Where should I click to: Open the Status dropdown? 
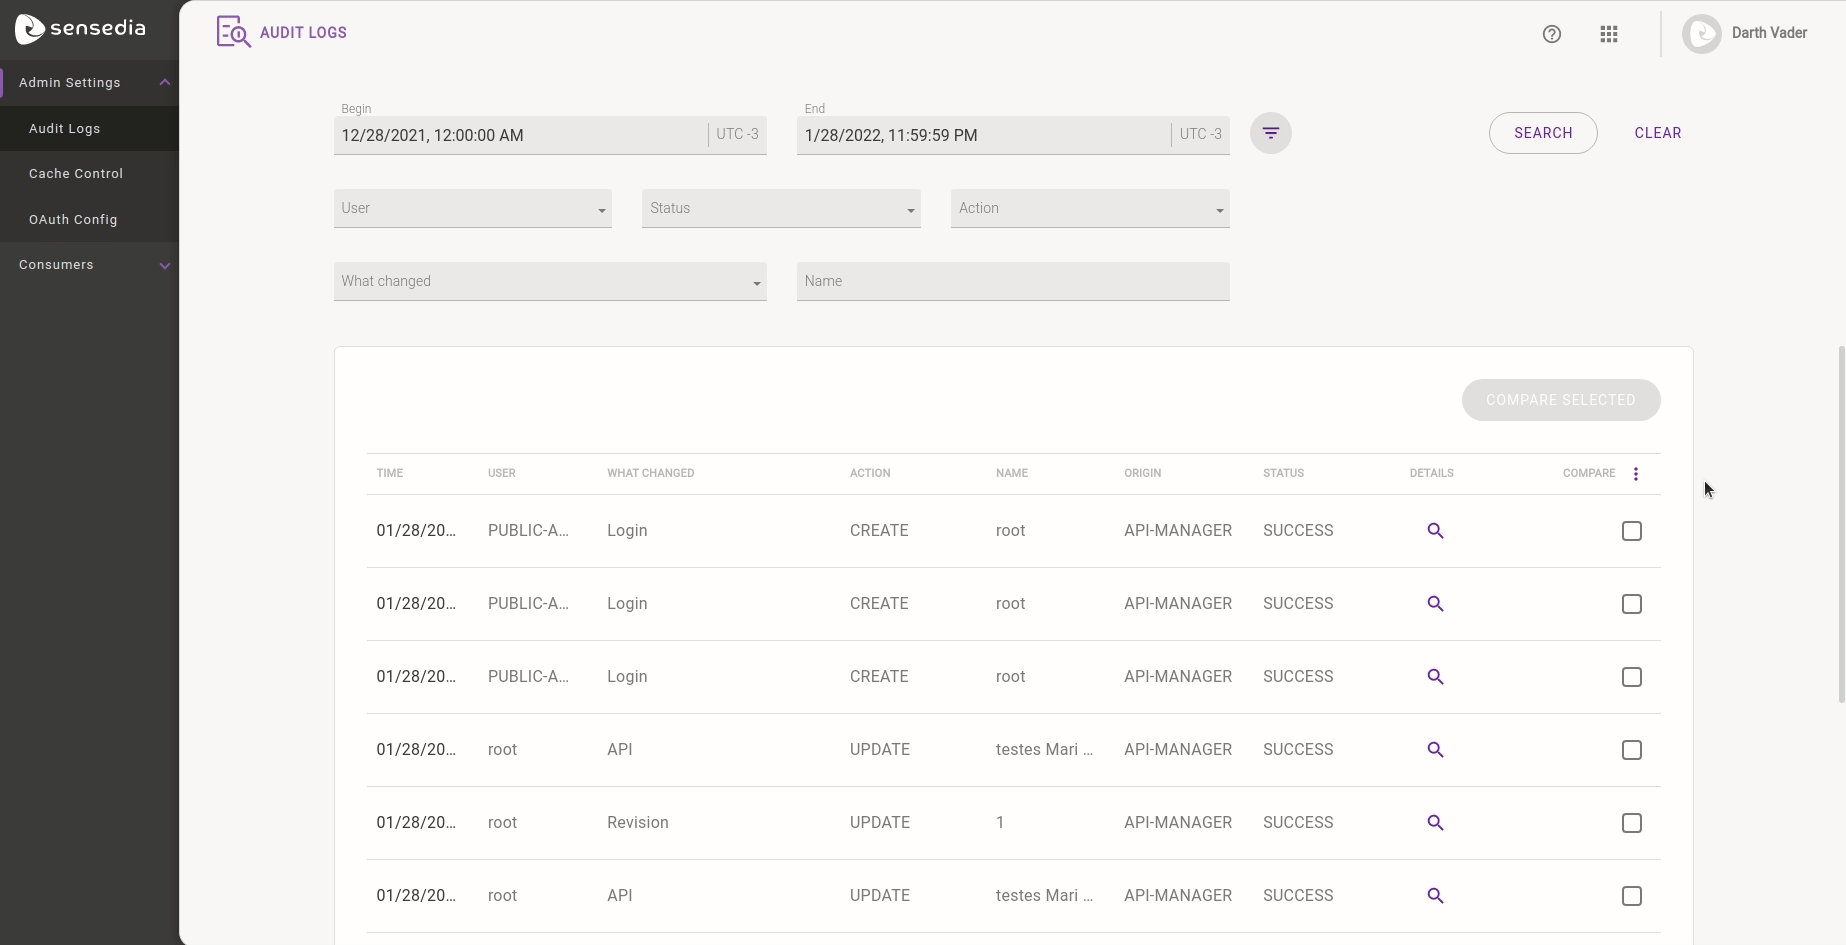point(781,208)
